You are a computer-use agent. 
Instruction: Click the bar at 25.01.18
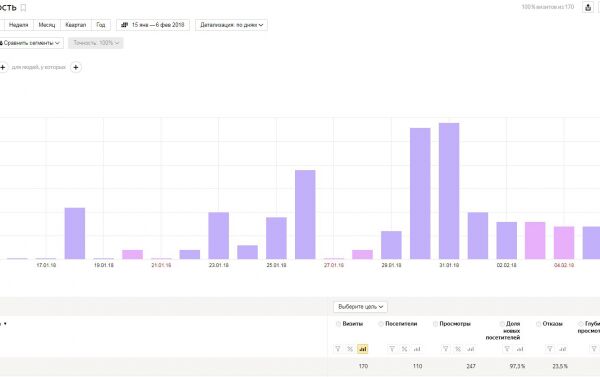tap(276, 238)
